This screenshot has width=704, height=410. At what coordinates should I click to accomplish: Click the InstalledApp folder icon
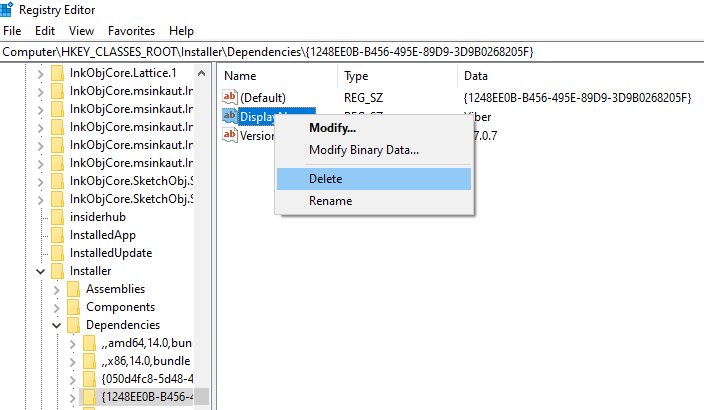[x=59, y=235]
